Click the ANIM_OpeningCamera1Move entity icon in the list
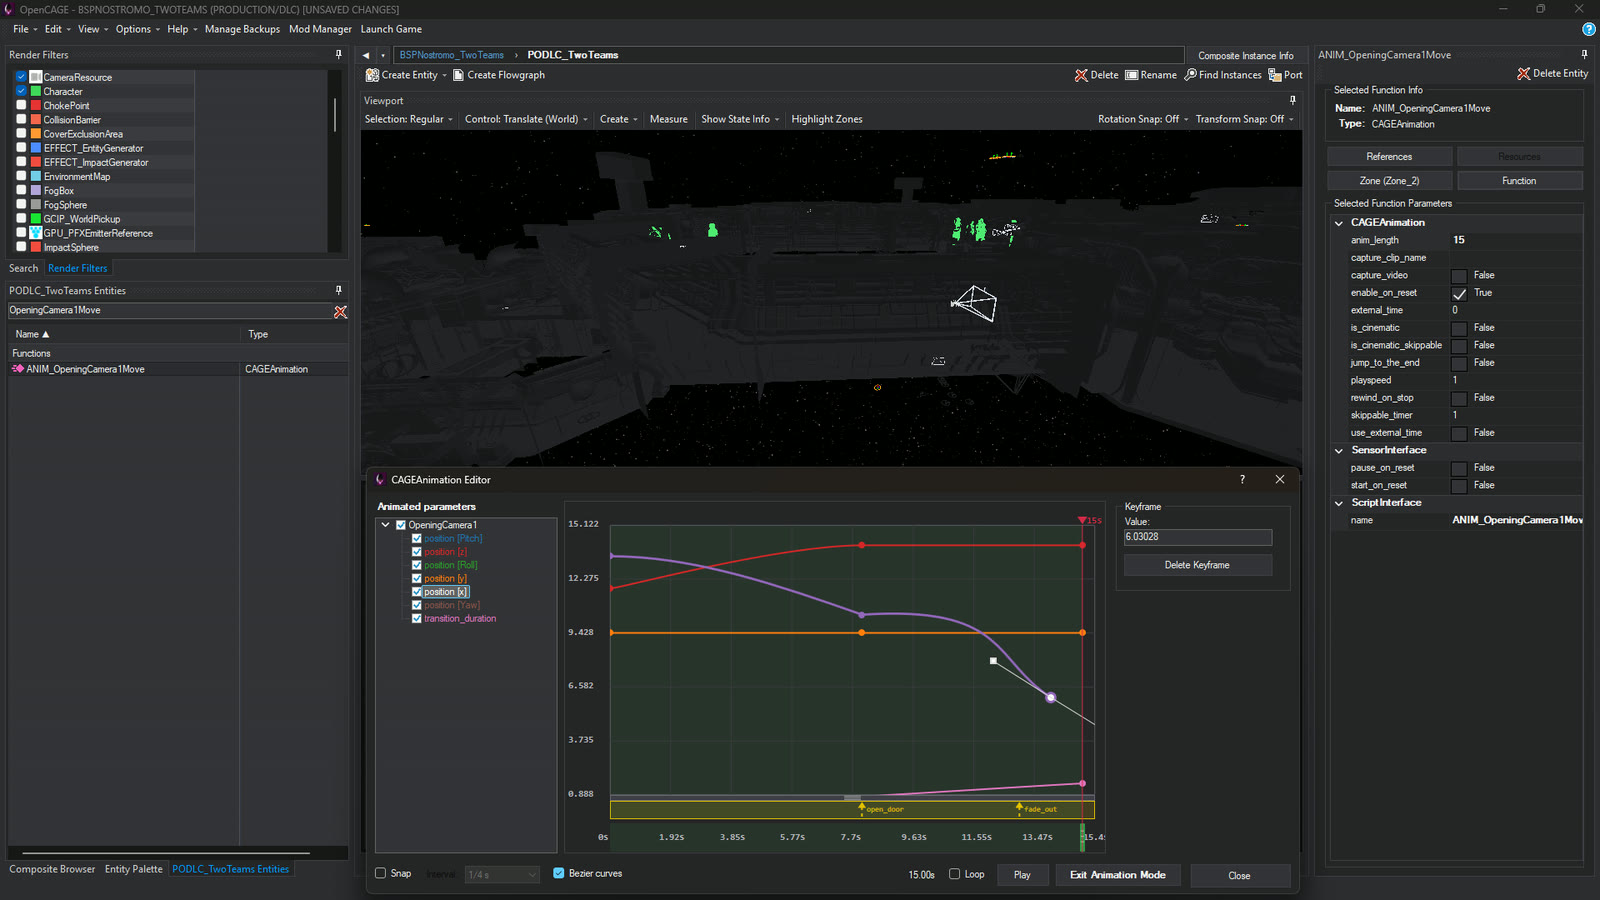Screen dimensions: 1600x900 17,370
